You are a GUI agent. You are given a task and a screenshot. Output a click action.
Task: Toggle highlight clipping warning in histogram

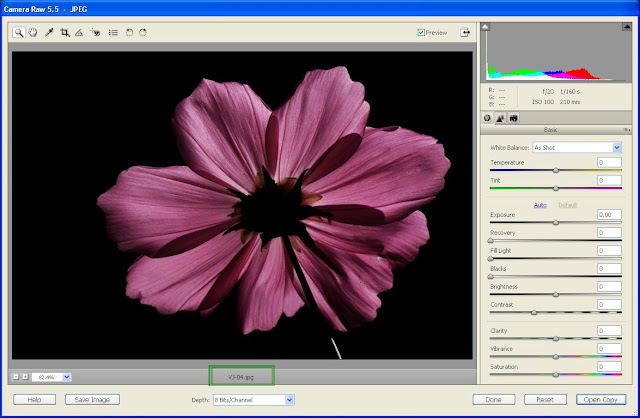(x=627, y=28)
